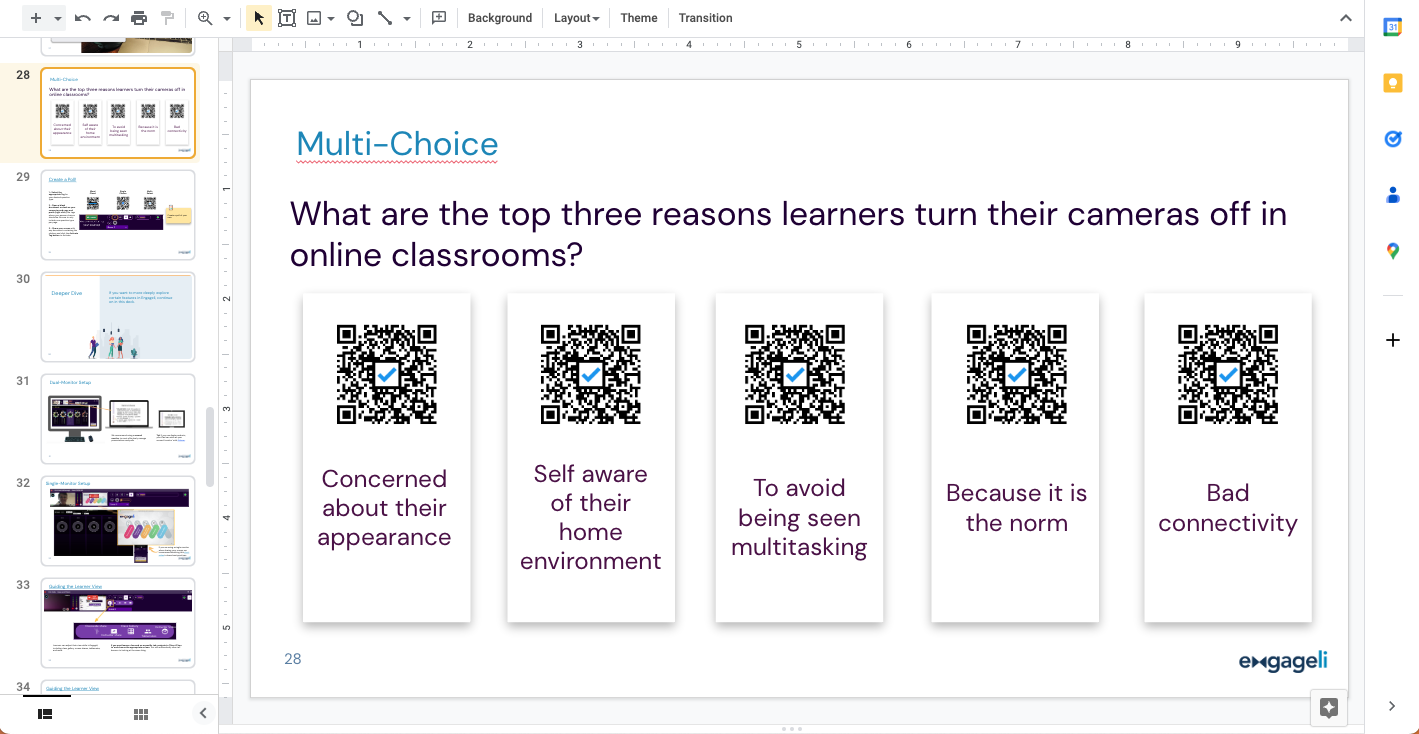Click 'Because it is the norm' text
Screen dimensions: 1419x734
click(1016, 508)
